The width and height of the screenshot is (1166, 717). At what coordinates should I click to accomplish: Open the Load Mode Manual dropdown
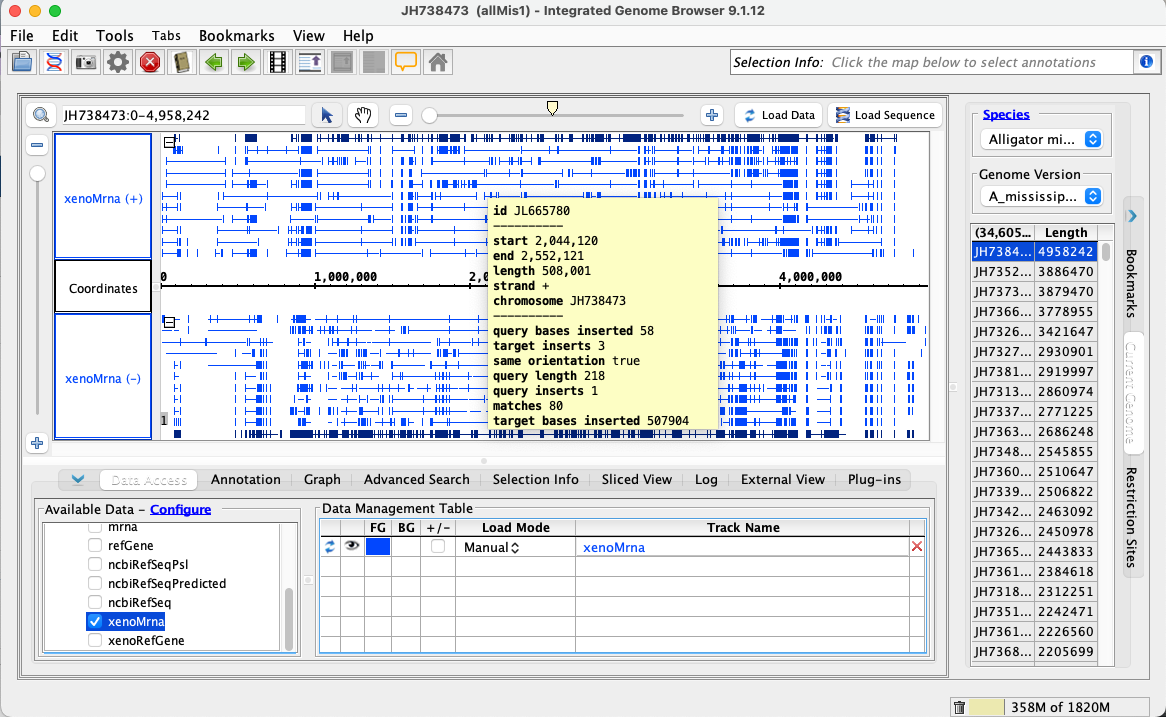click(x=491, y=547)
